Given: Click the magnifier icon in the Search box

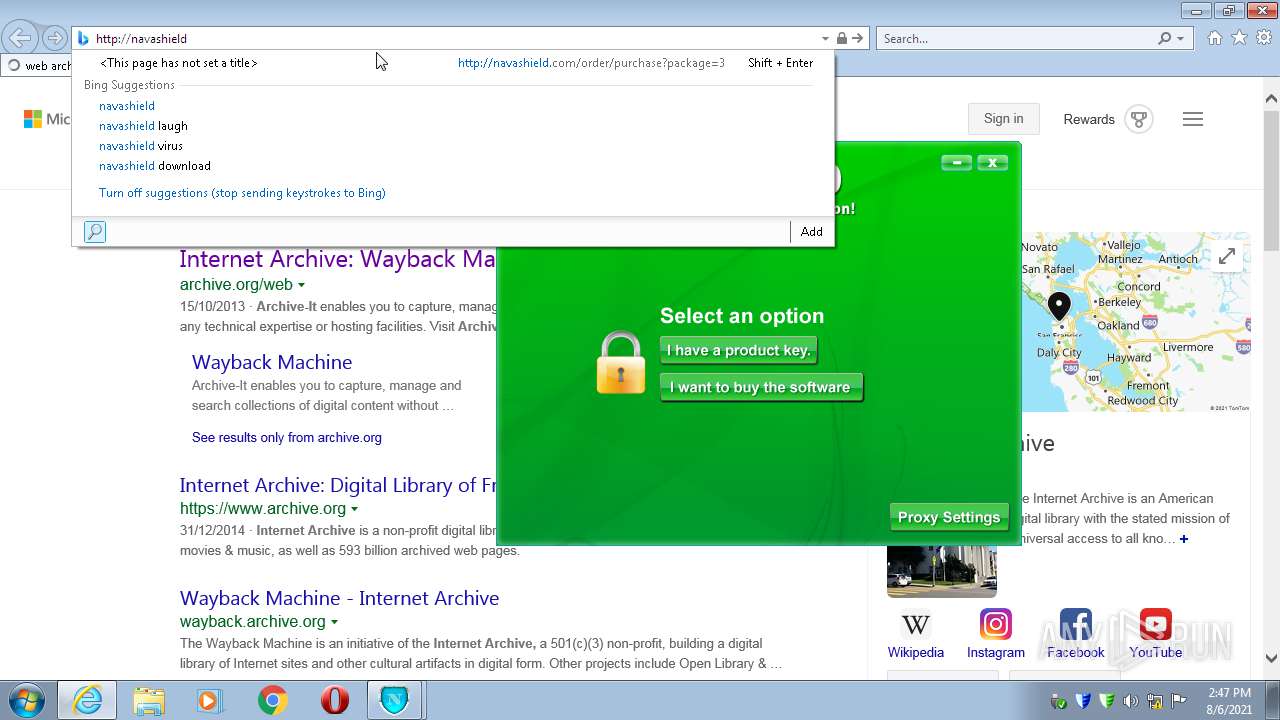Looking at the screenshot, I should click(x=1164, y=38).
